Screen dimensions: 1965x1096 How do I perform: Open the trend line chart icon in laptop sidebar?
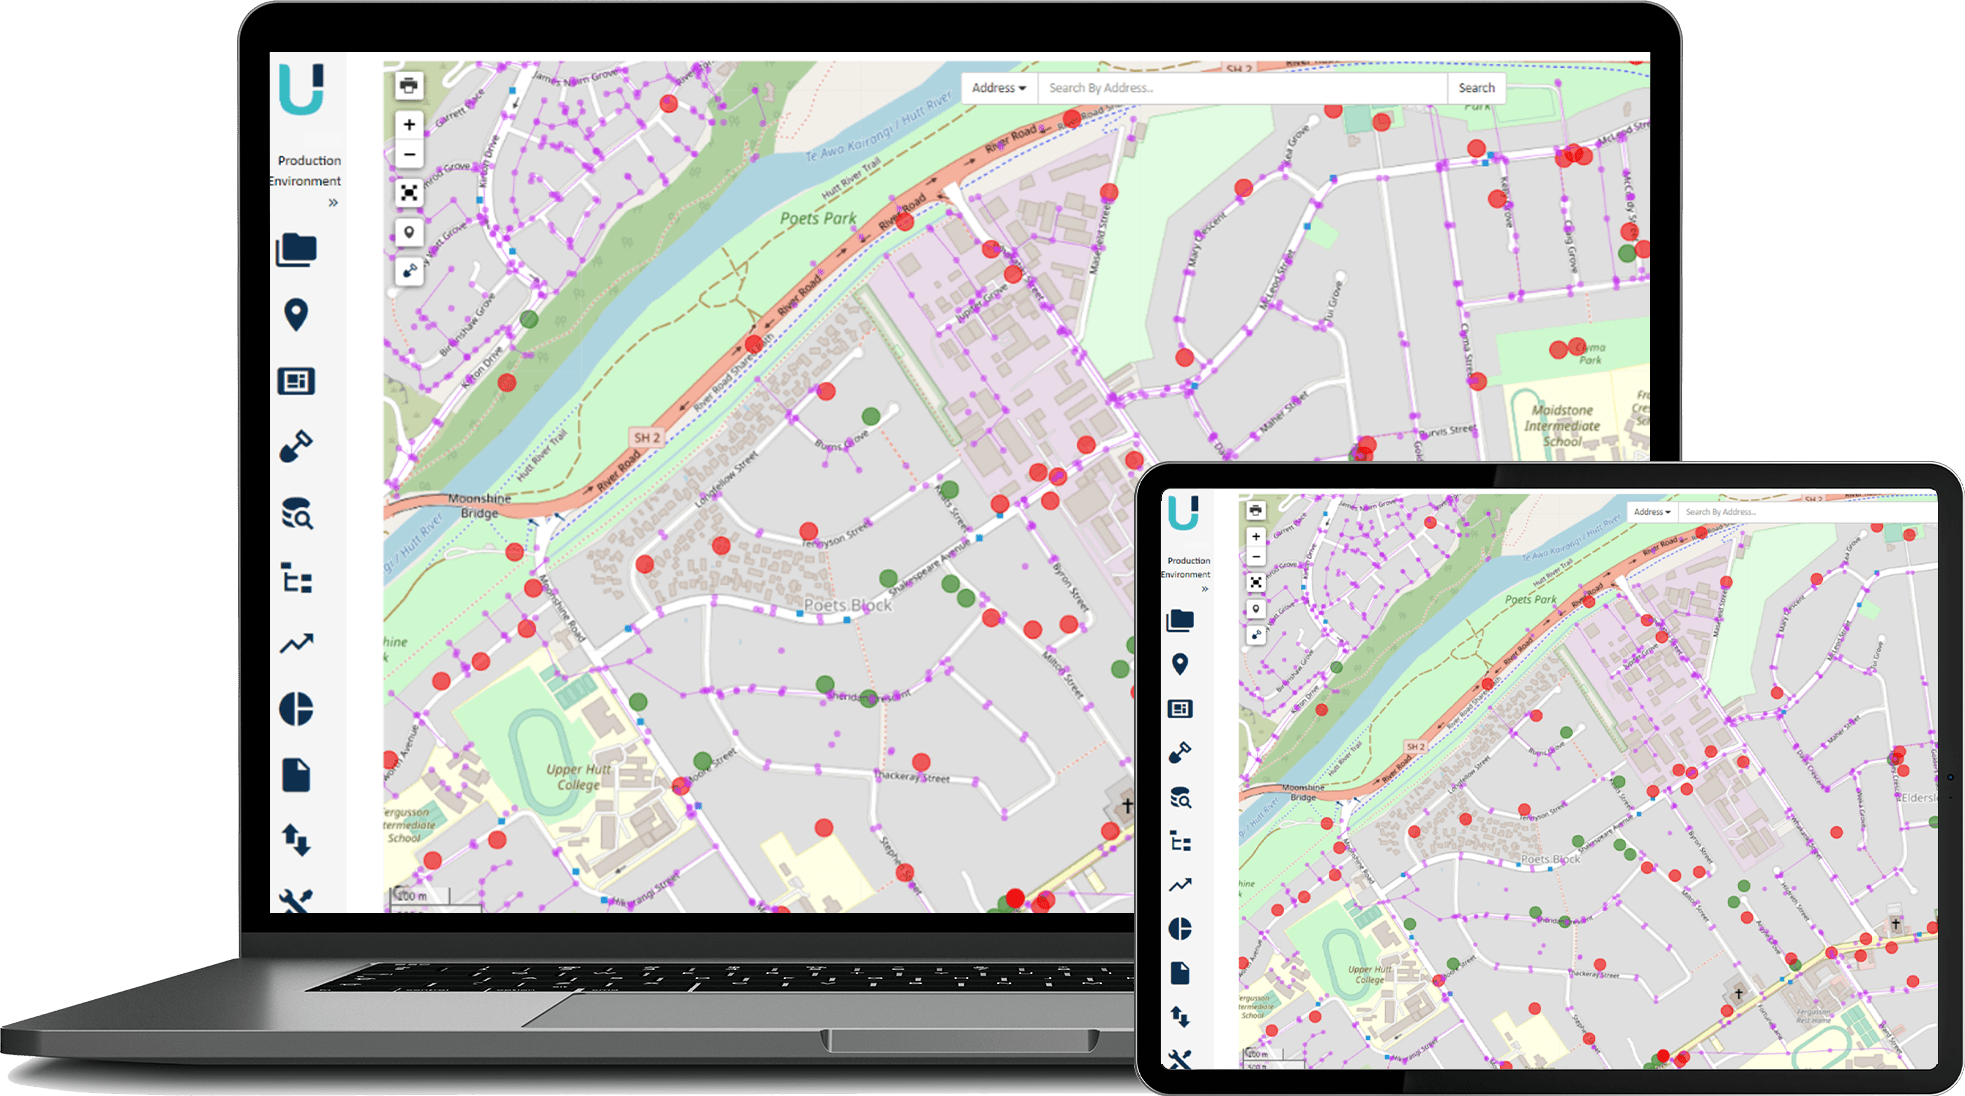(296, 644)
